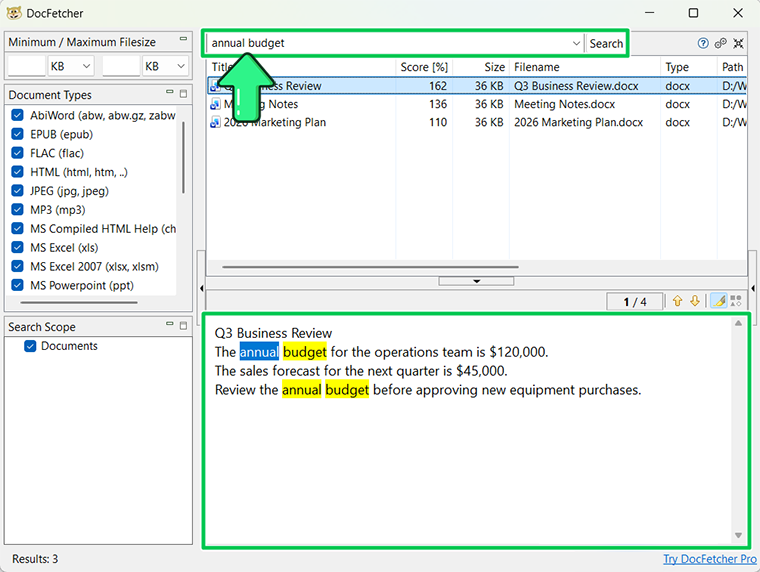Image resolution: width=760 pixels, height=572 pixels.
Task: Click the maximum filesize input field
Action: coord(121,66)
